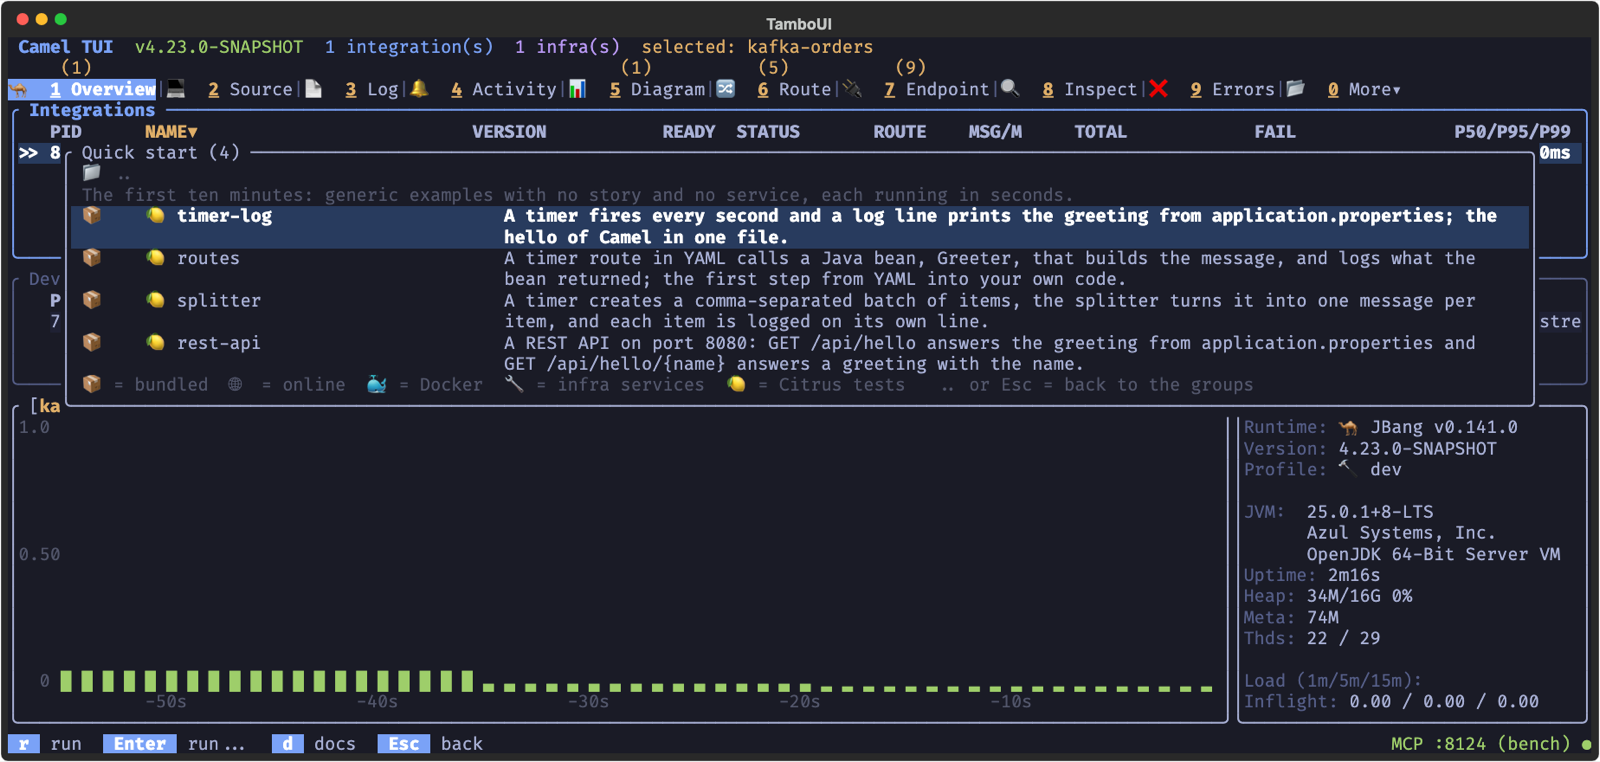1600x762 pixels.
Task: Open the 3 Log tab
Action: 372,89
